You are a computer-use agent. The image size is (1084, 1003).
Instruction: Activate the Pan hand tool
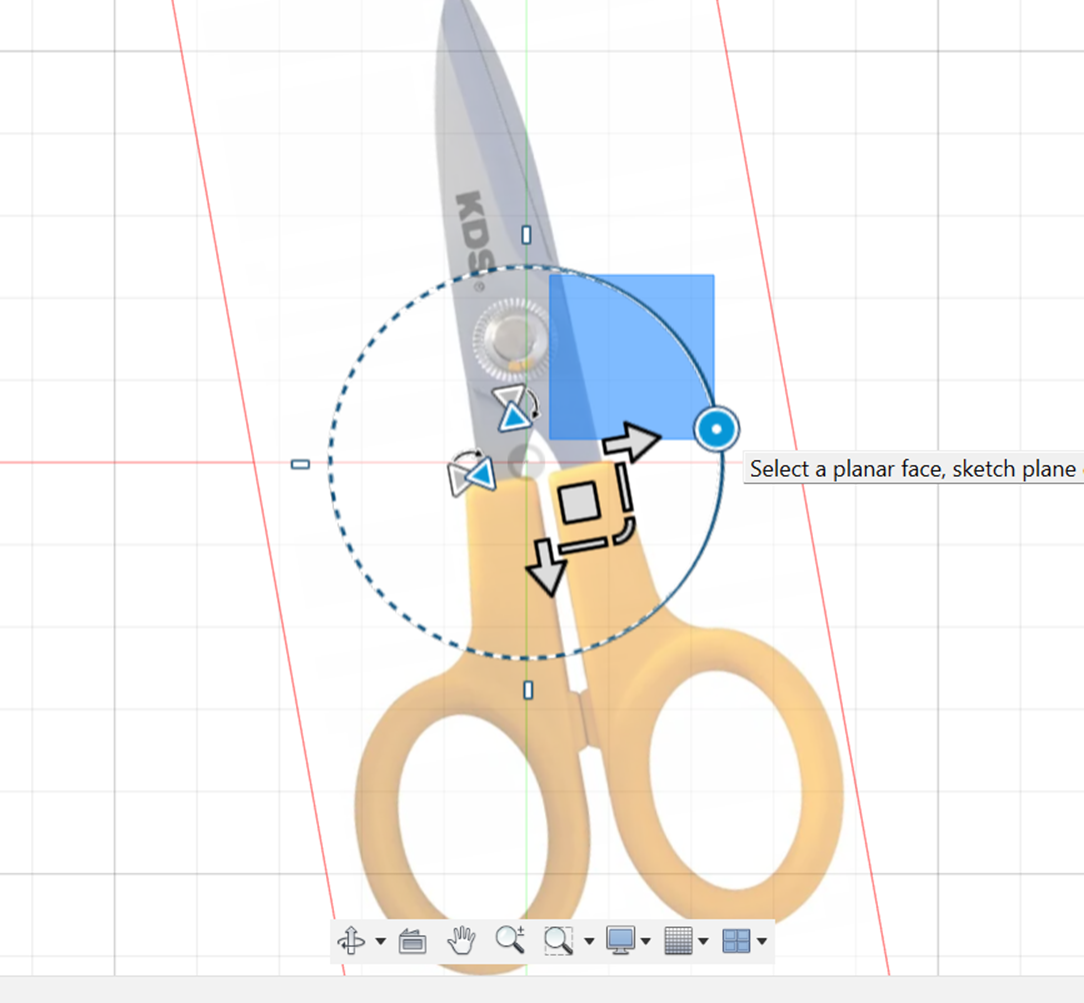pyautogui.click(x=461, y=940)
